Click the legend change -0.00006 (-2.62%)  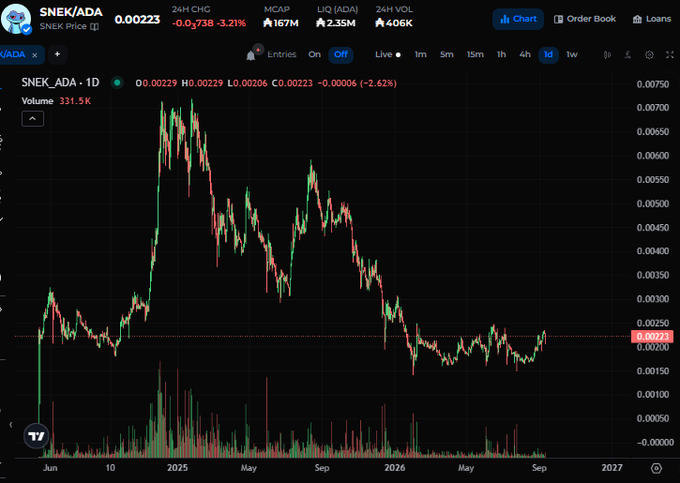click(x=357, y=83)
